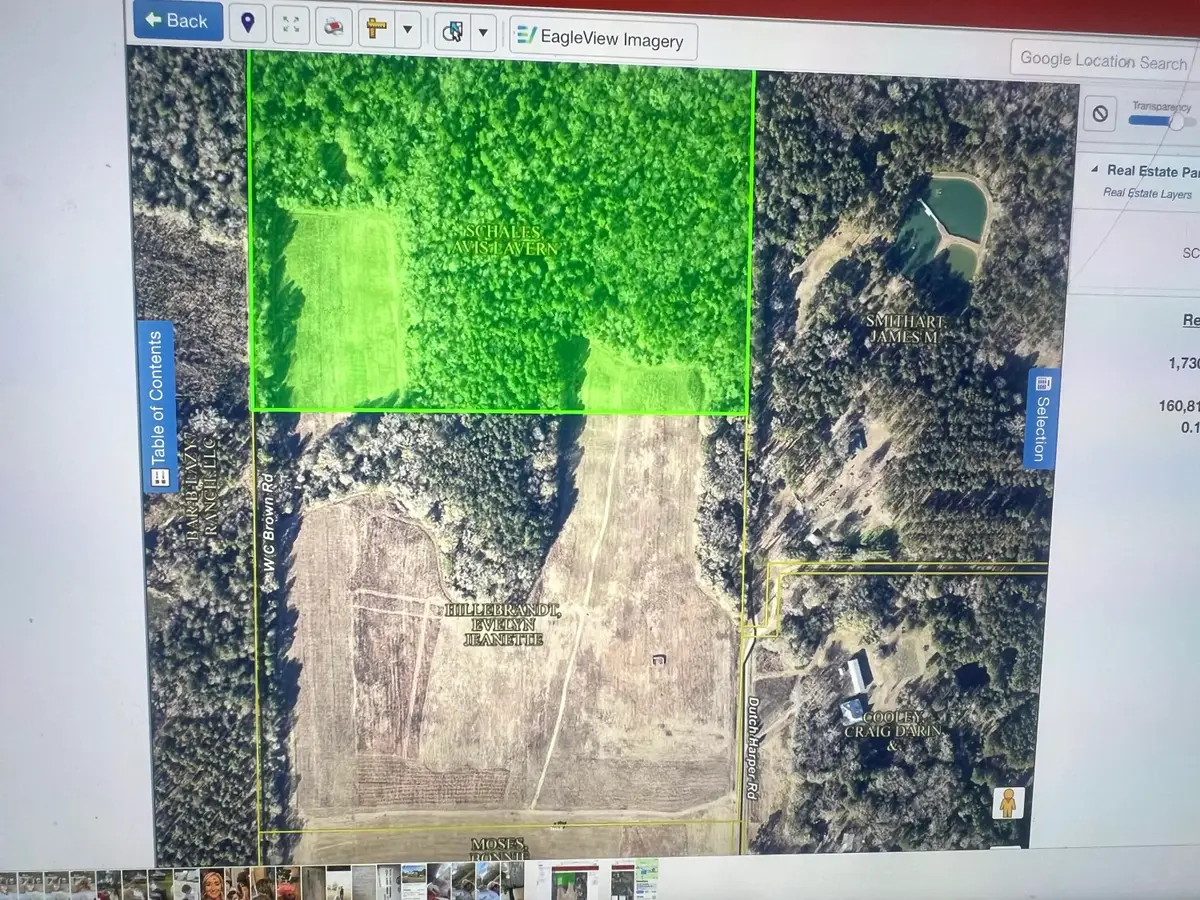Click the zoom to full extent icon
This screenshot has height=900, width=1200.
click(291, 25)
